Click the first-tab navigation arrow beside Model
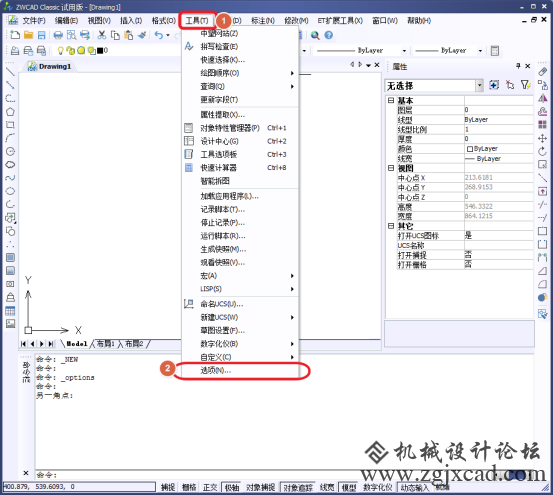Screen dimensions: 553x495 [x=24, y=344]
